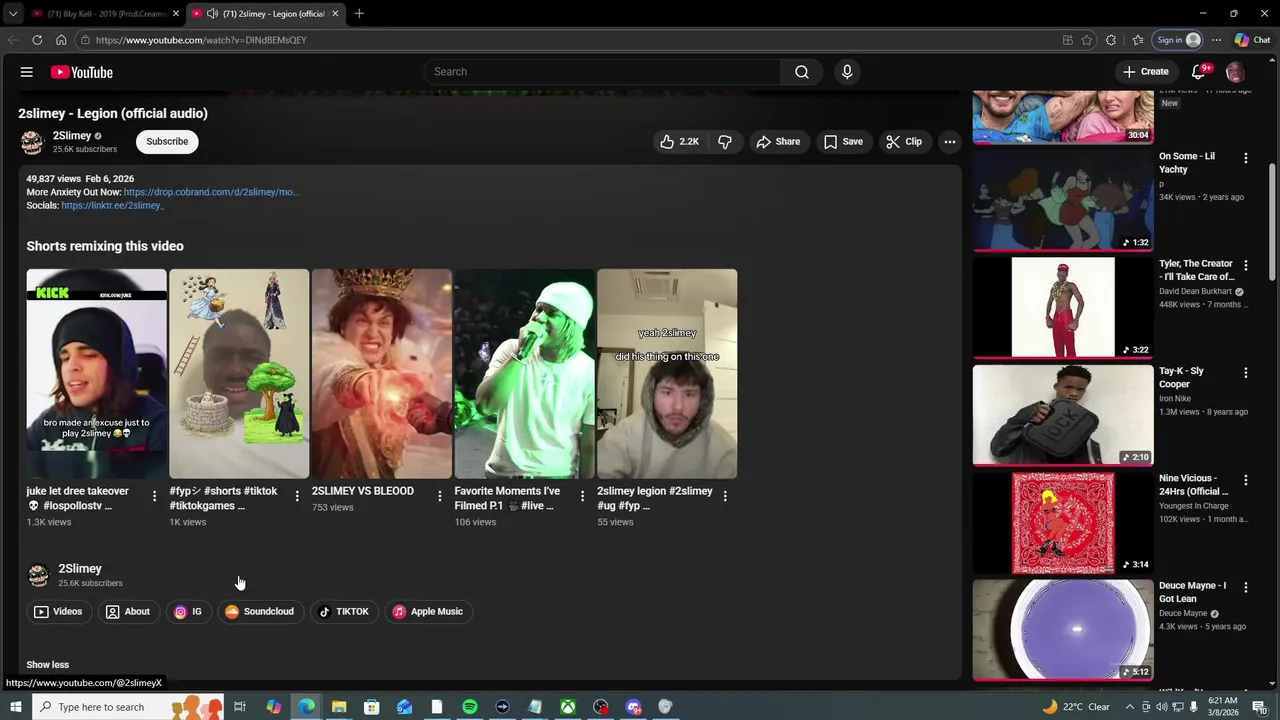
Task: Bookmark this page with the star icon
Action: click(1087, 40)
